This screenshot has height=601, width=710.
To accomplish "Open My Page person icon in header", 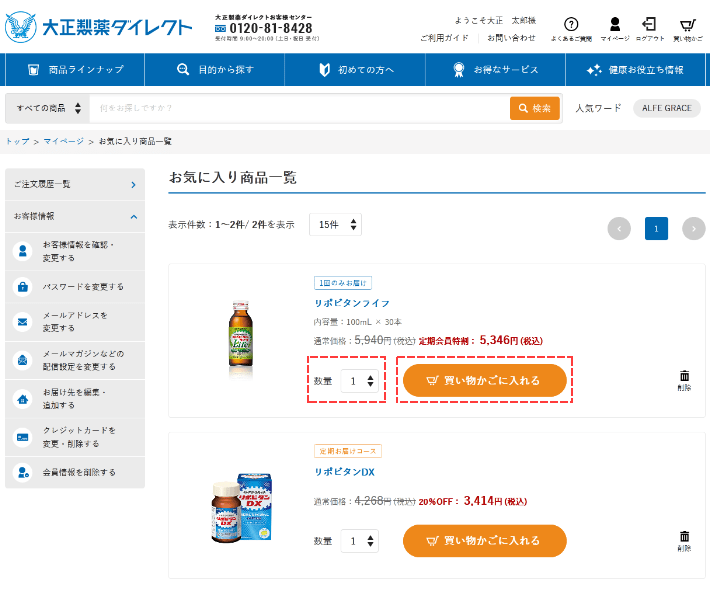I will pos(614,24).
